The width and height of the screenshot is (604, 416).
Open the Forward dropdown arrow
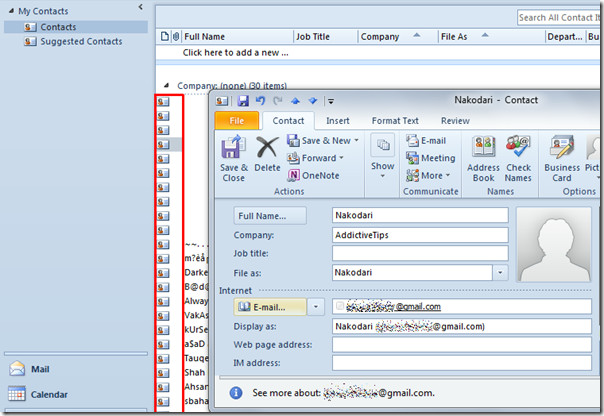click(341, 158)
